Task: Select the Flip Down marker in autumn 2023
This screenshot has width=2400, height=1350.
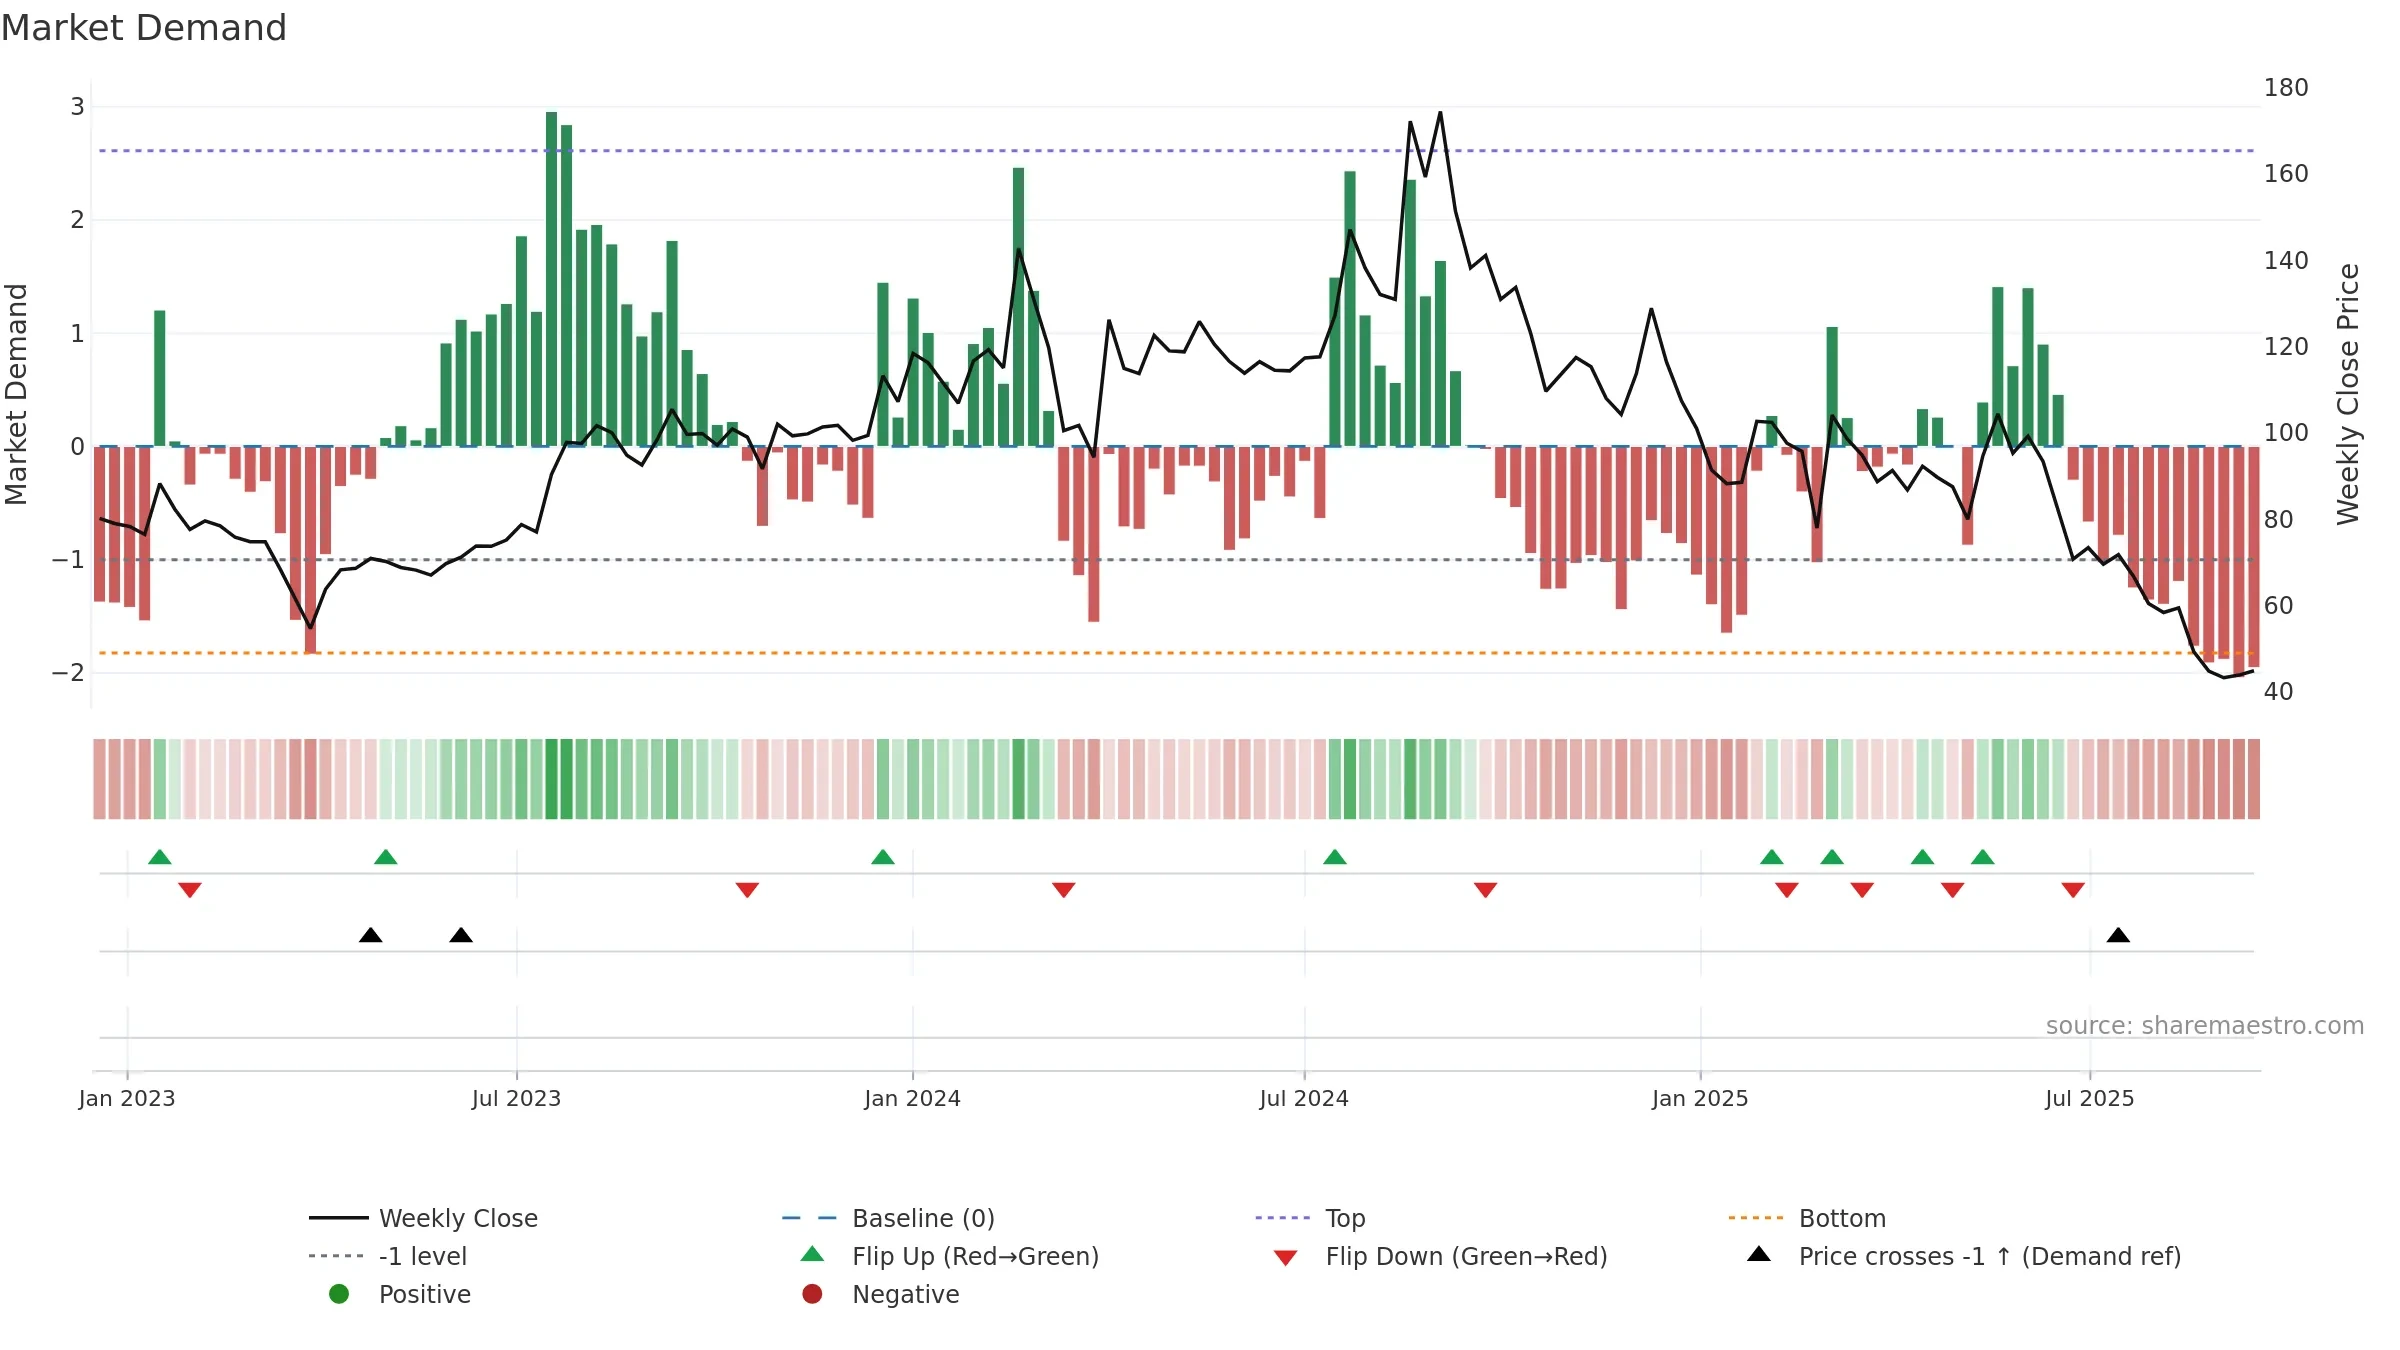Action: point(747,890)
